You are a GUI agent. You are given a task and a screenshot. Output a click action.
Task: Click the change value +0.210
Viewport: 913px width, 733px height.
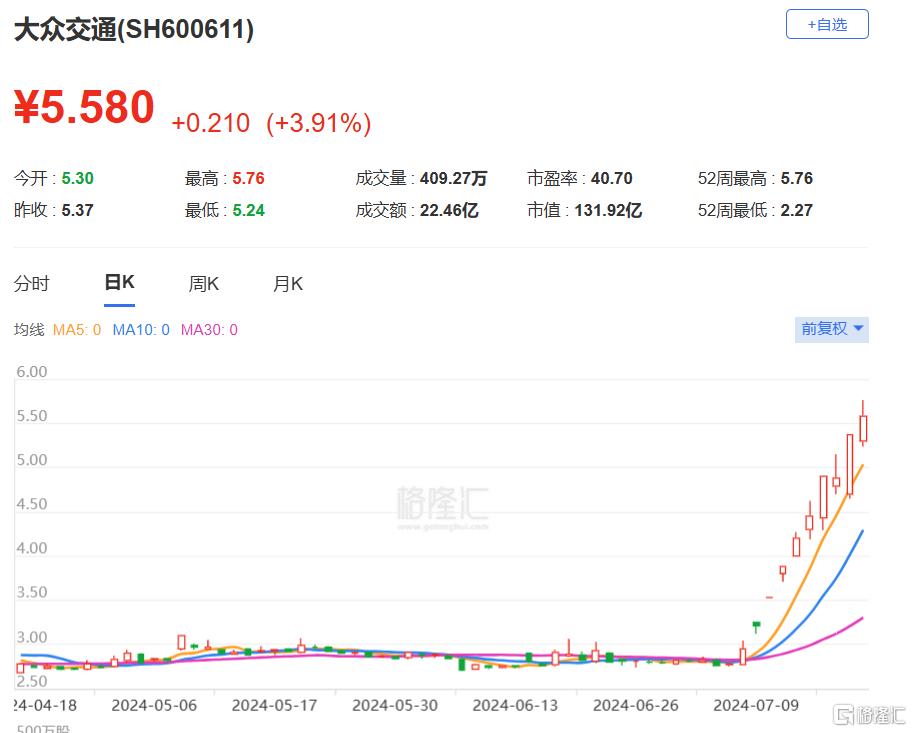click(x=211, y=123)
